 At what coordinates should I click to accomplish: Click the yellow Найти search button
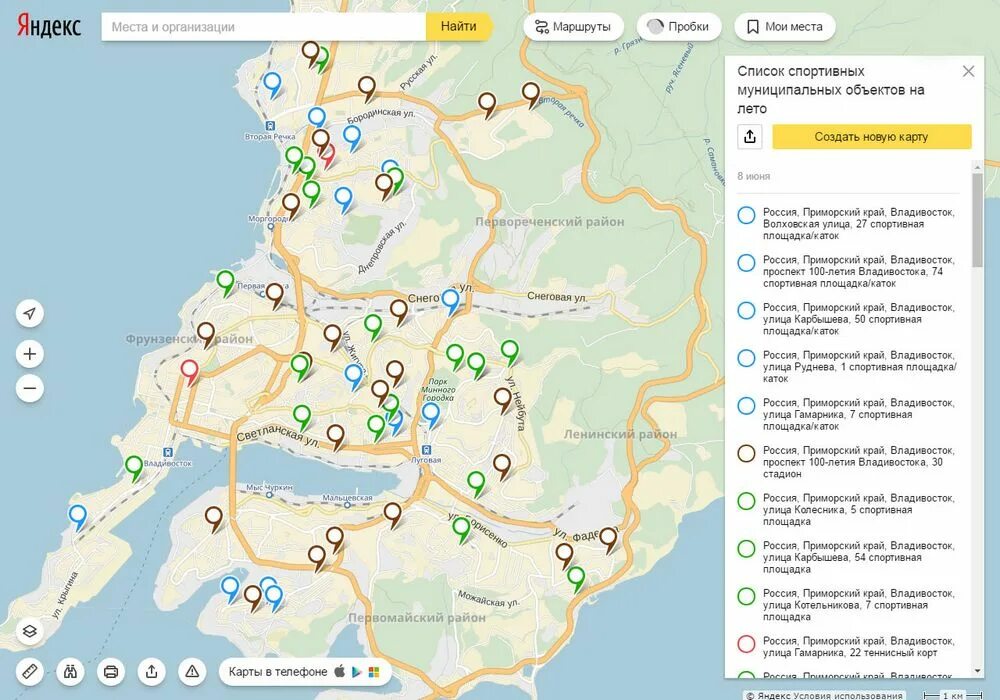point(458,27)
